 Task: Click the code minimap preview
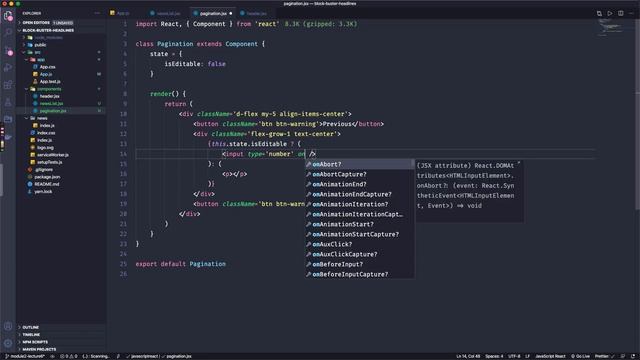click(x=611, y=28)
